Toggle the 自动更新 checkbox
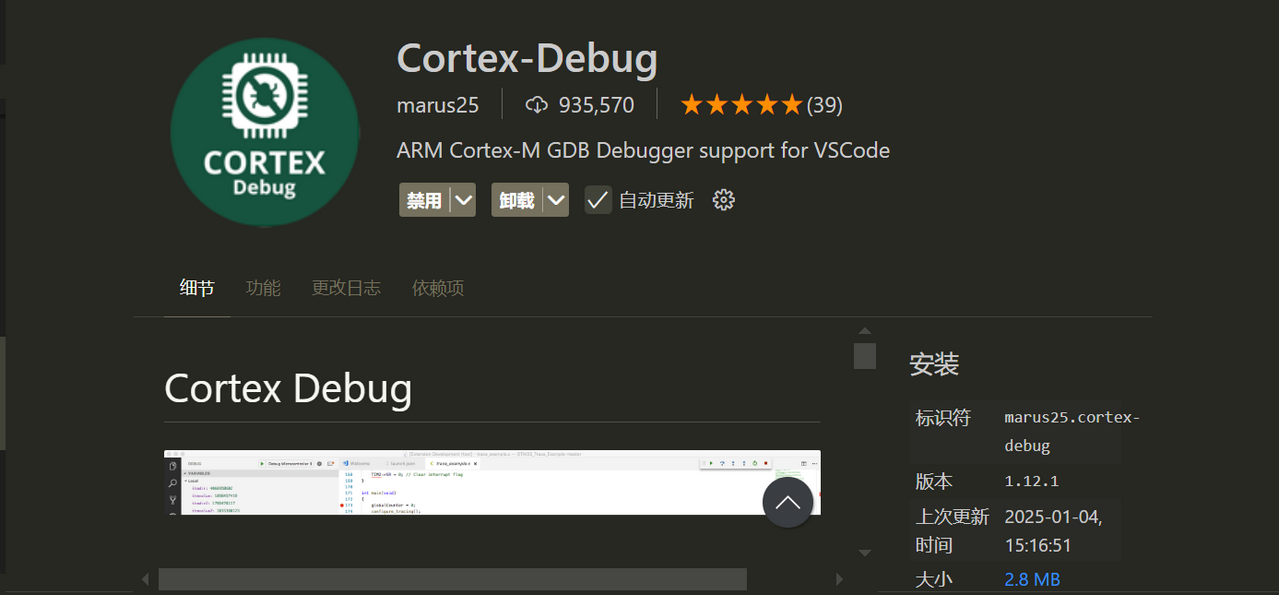This screenshot has height=595, width=1279. (598, 200)
